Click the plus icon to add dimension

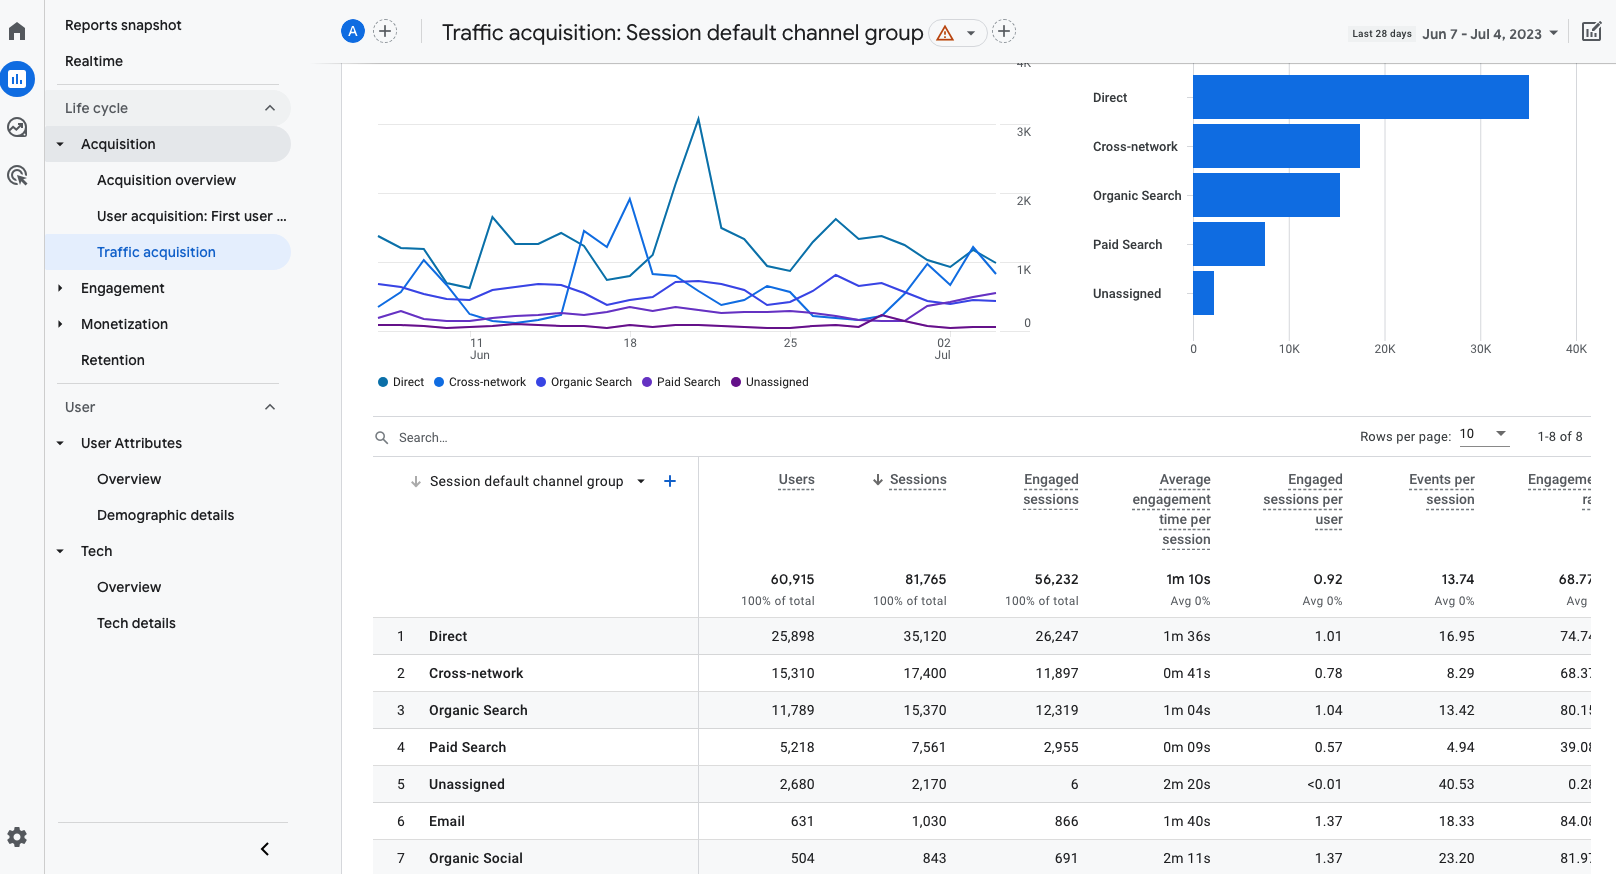pyautogui.click(x=670, y=481)
